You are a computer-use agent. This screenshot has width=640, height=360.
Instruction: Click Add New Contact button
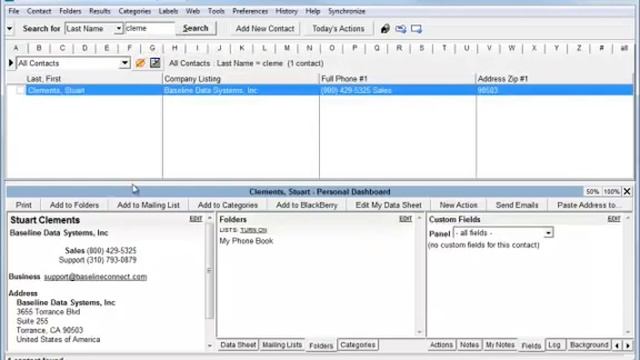(265, 29)
